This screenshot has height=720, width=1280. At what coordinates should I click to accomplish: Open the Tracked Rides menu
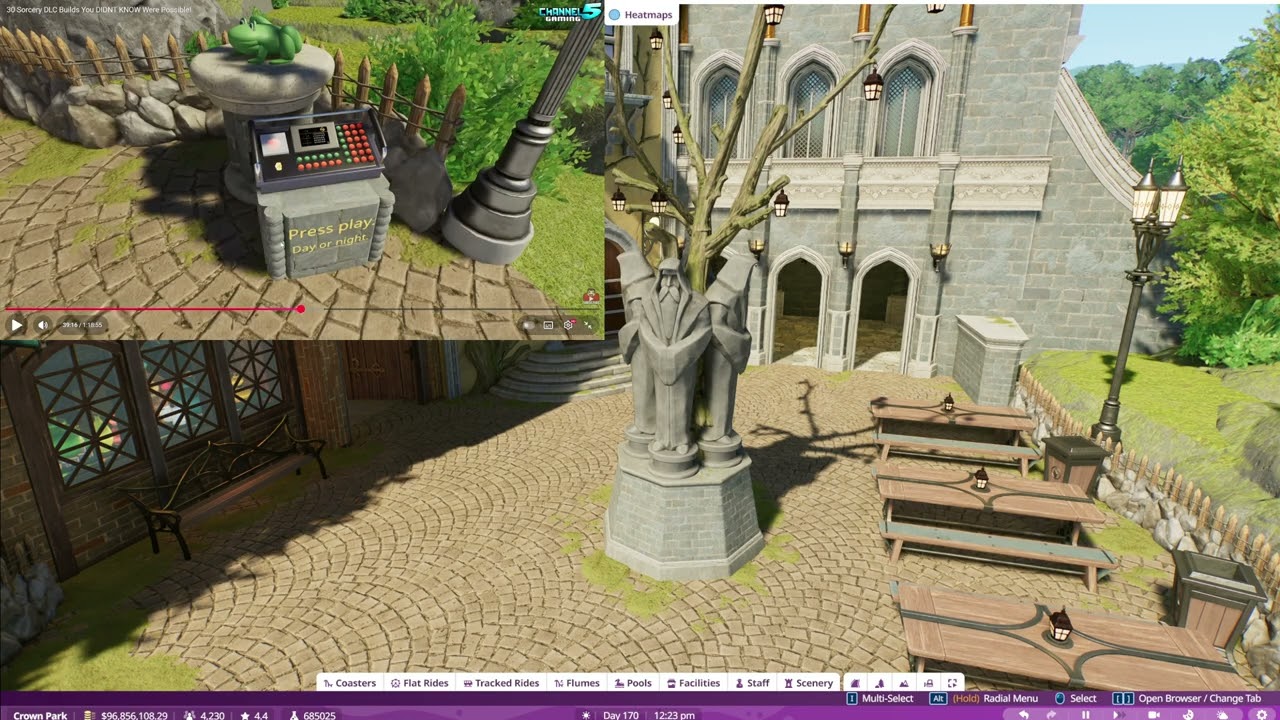click(502, 683)
